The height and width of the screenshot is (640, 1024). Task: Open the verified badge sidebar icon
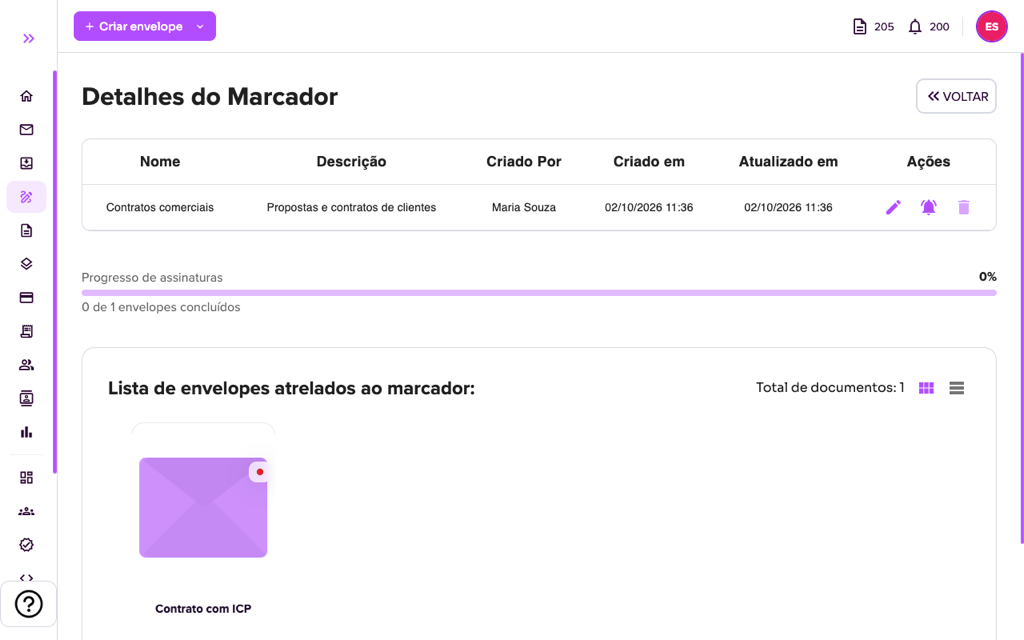pos(26,545)
